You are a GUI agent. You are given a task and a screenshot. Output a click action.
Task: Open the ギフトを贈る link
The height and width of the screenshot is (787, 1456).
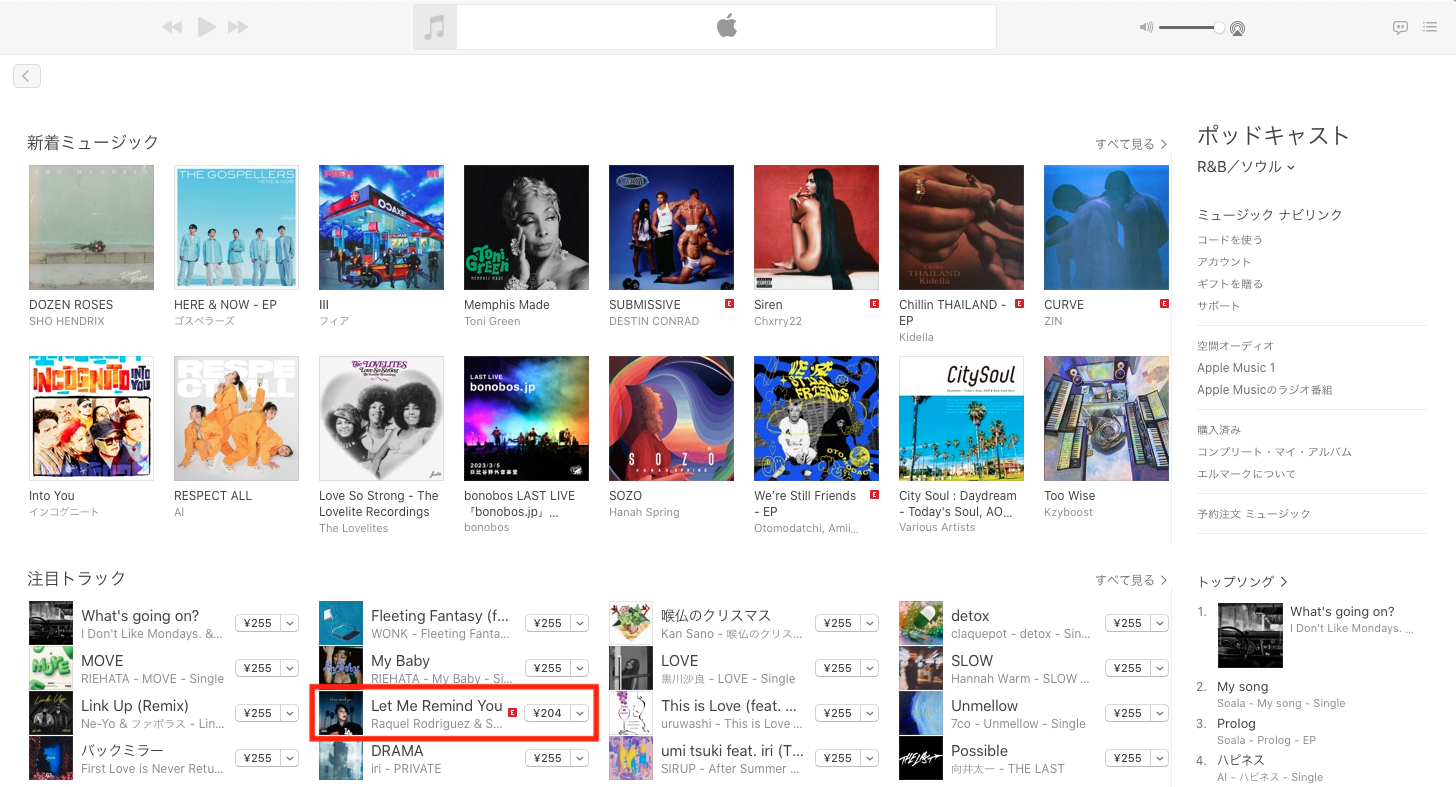1230,284
